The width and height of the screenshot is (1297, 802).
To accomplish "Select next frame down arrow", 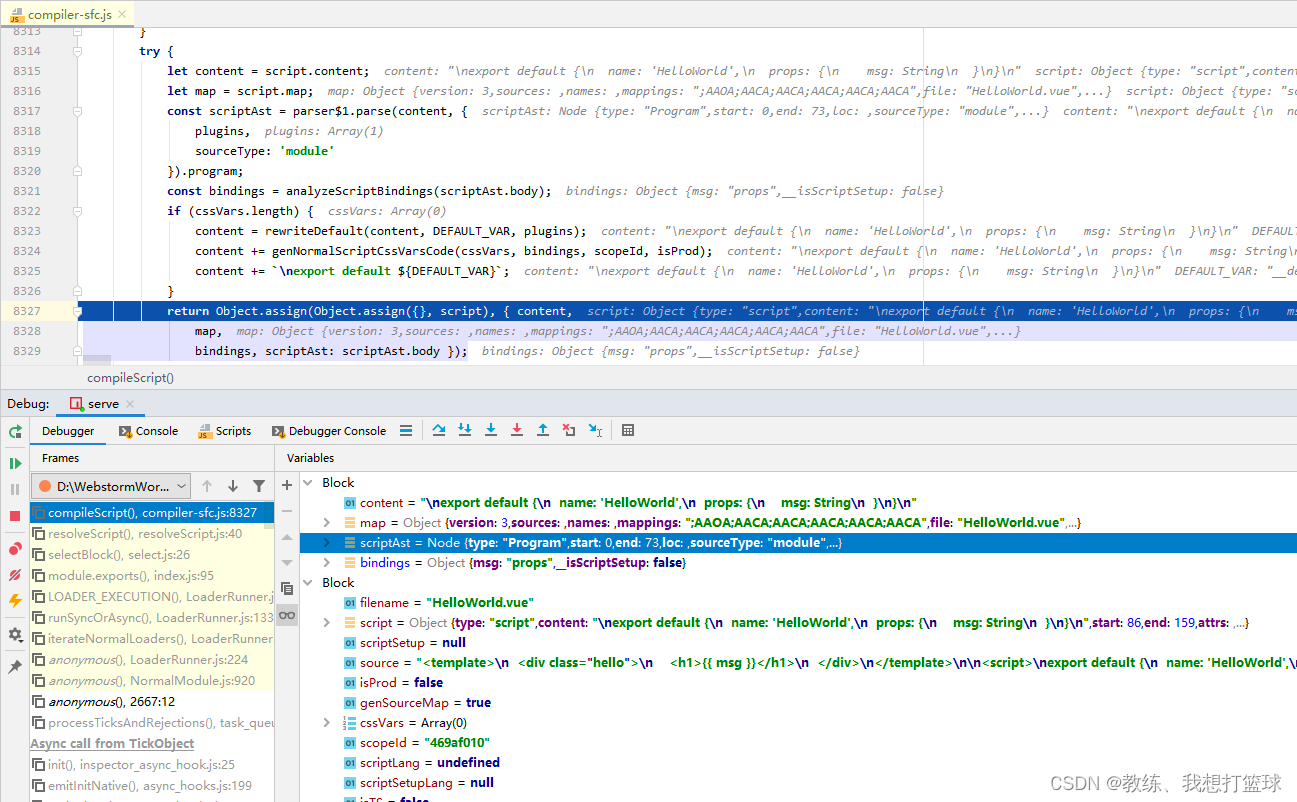I will point(233,486).
